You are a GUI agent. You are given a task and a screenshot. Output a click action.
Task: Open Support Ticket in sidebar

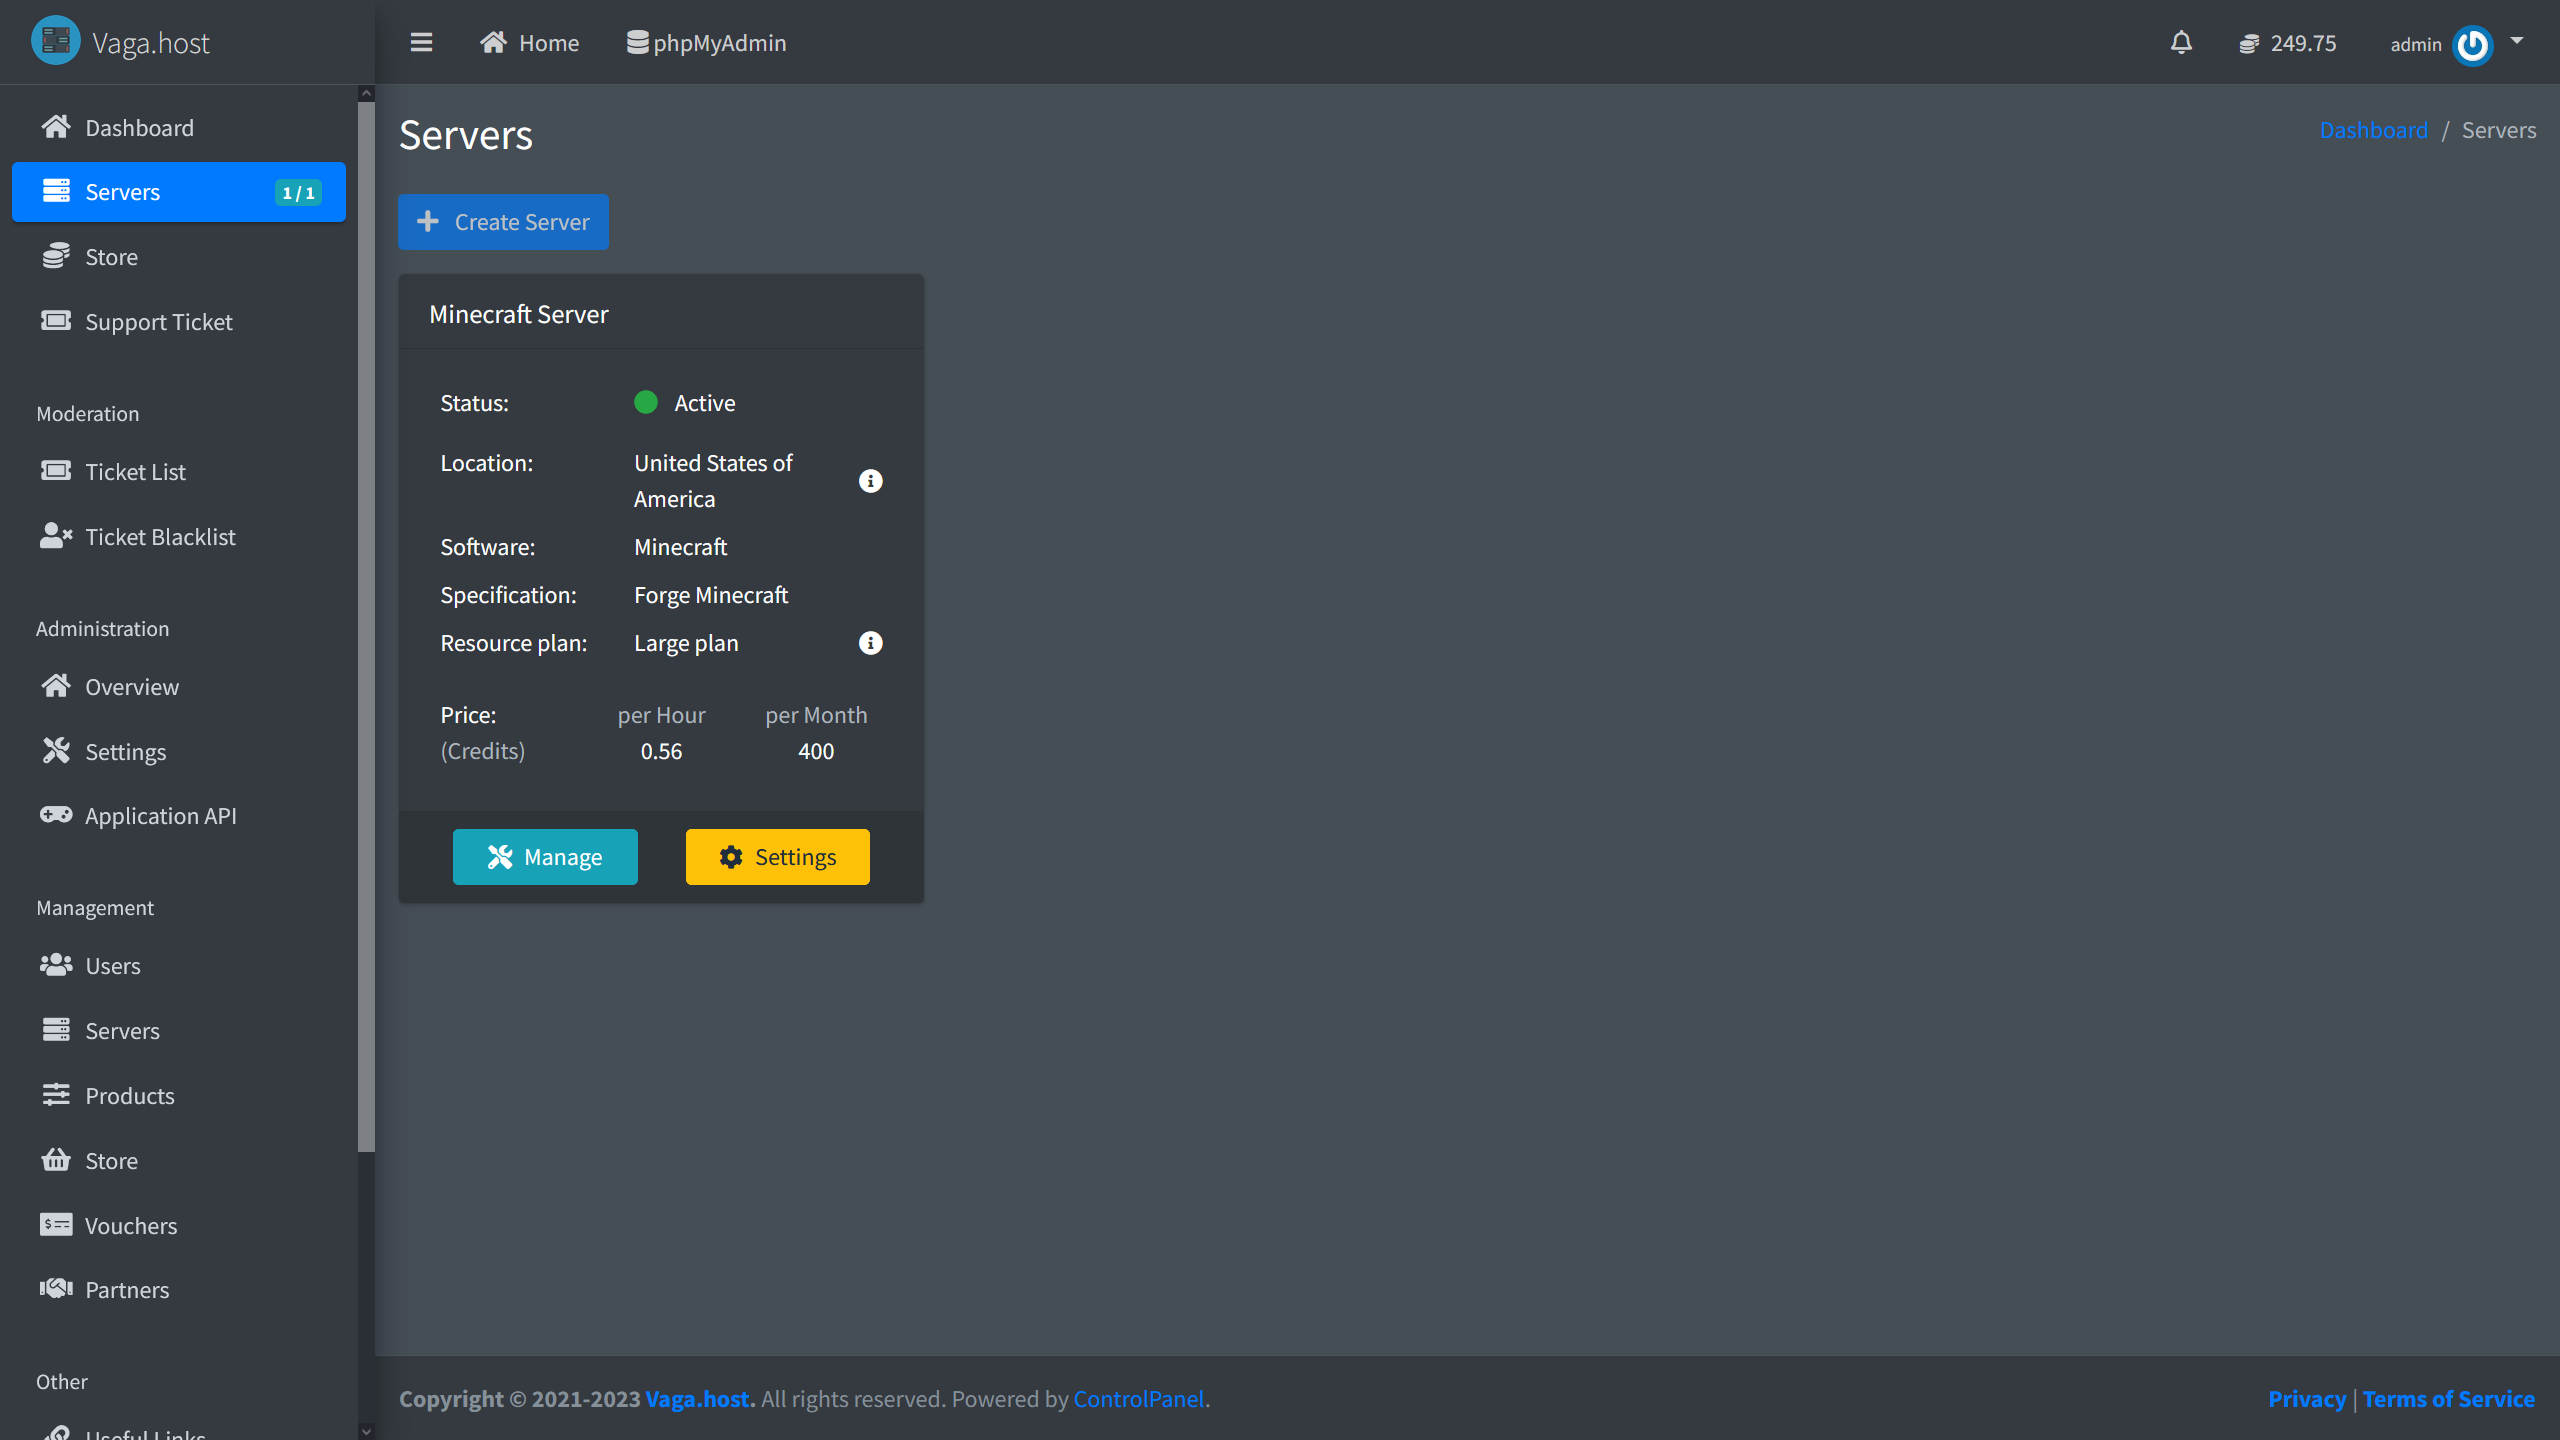click(x=158, y=322)
